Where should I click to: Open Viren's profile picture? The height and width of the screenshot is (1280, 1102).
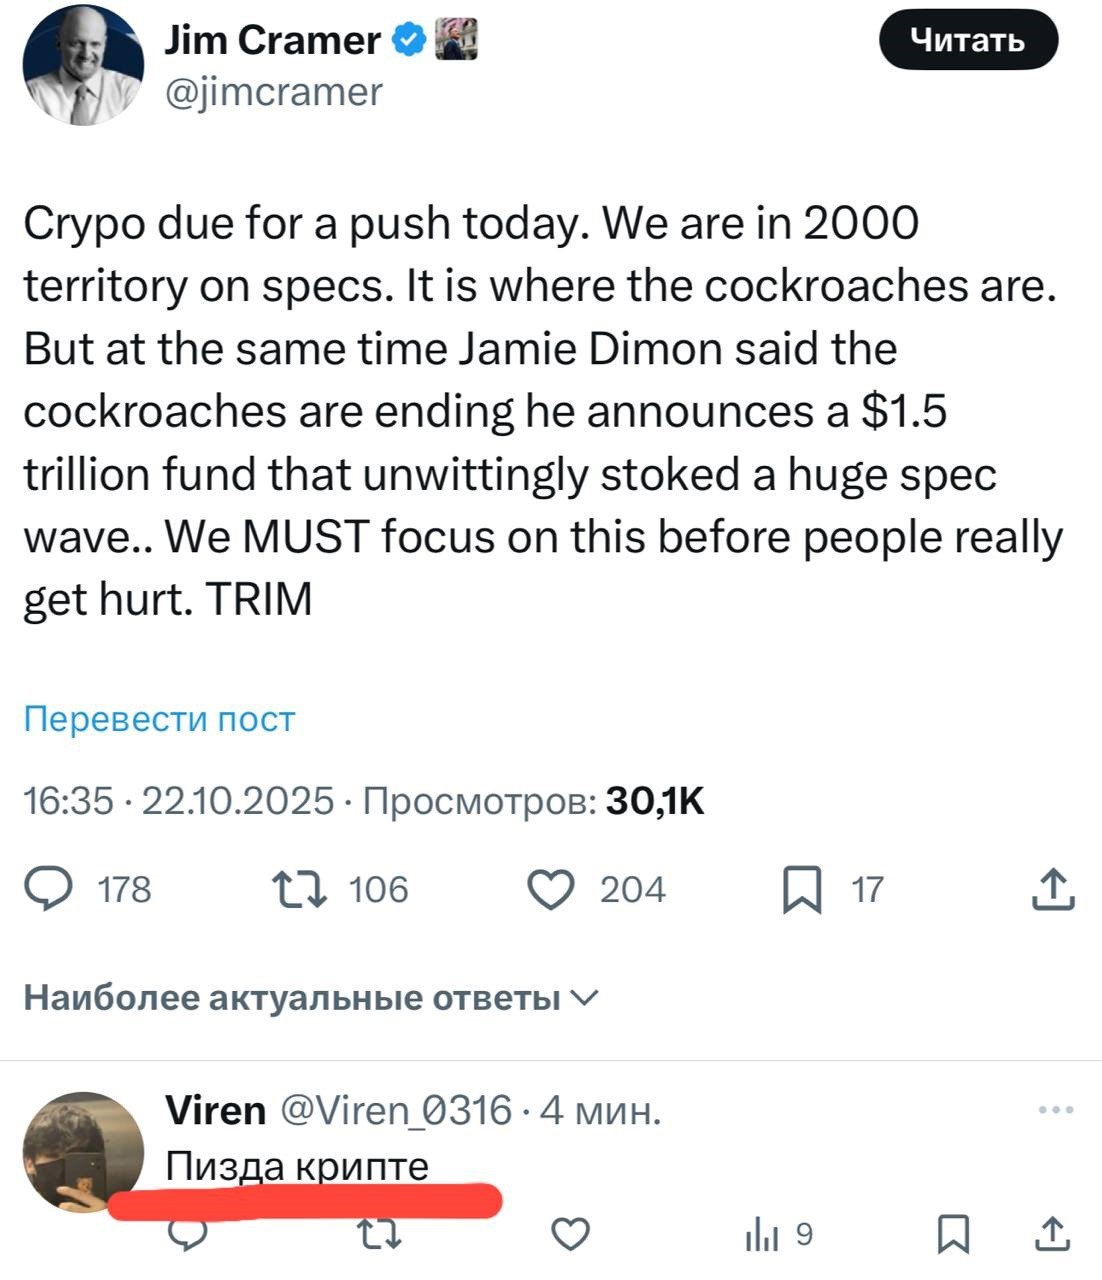pos(83,1150)
